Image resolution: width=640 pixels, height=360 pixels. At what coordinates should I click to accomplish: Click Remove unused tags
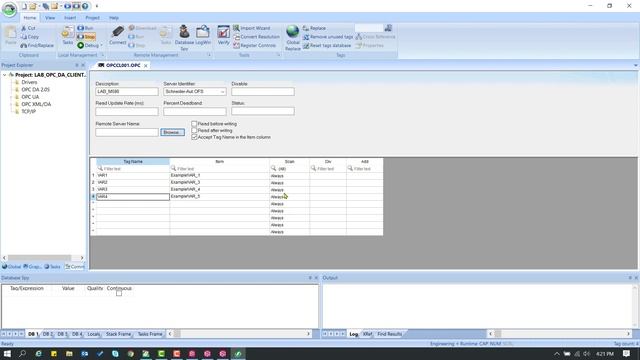(x=328, y=37)
